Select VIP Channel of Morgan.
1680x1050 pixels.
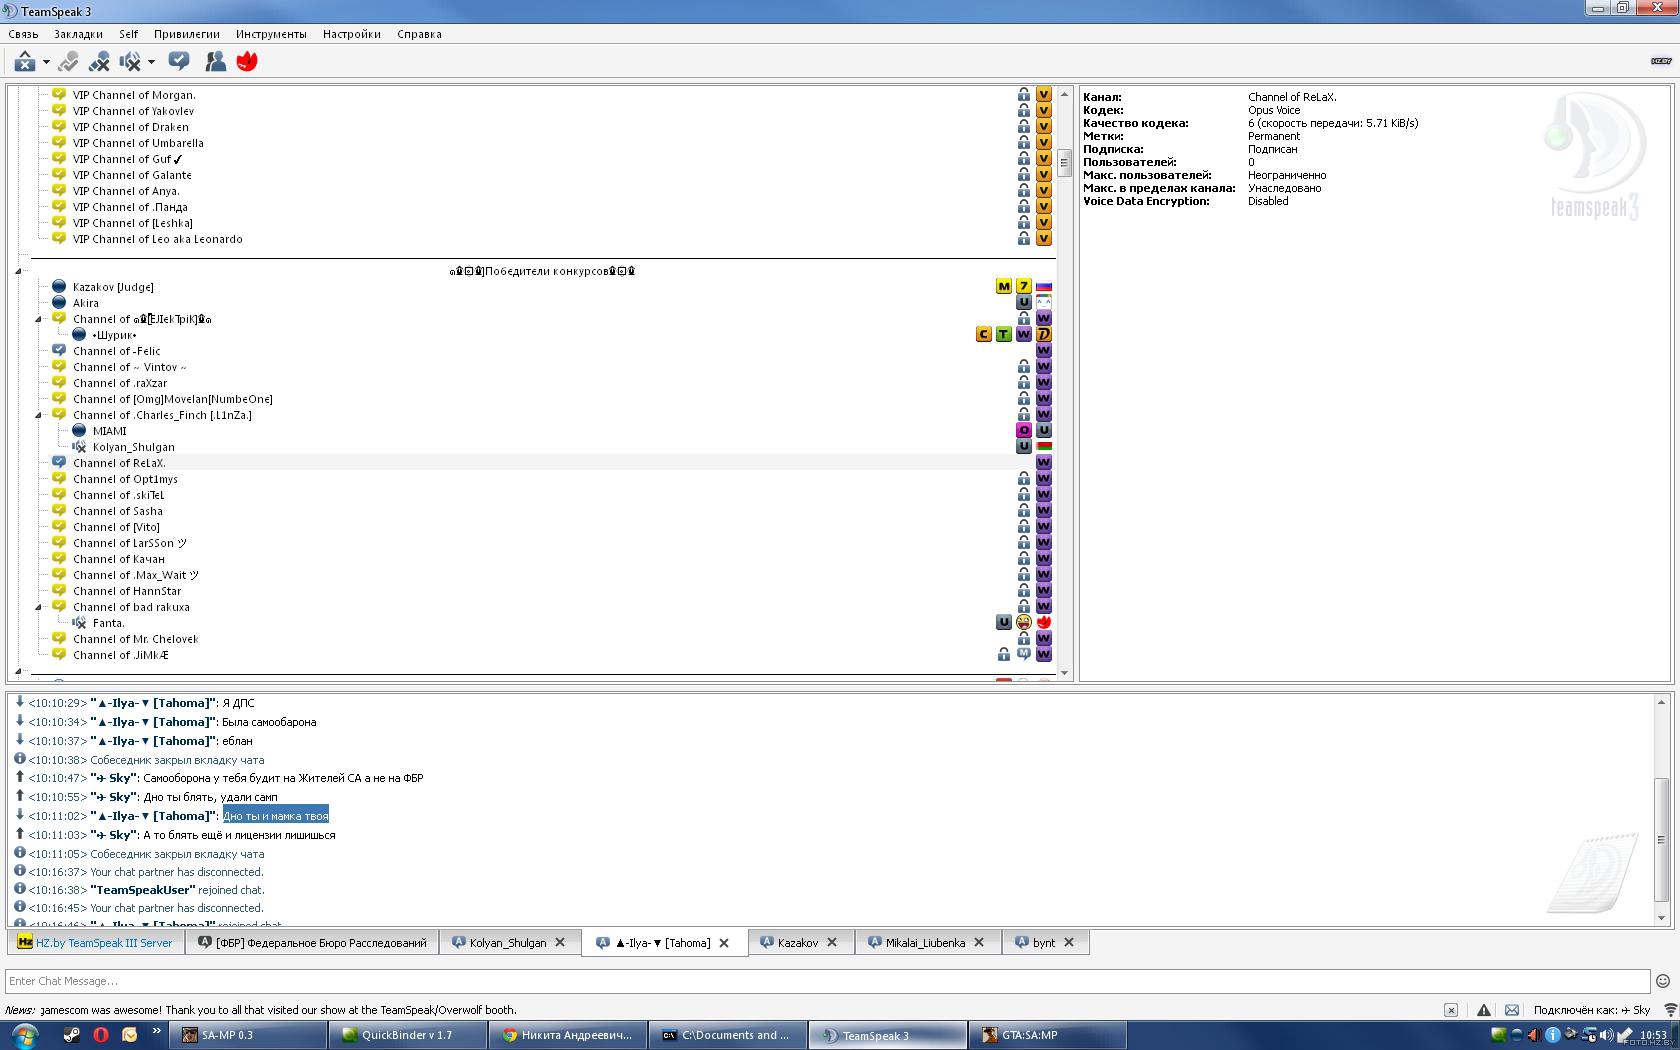tap(134, 95)
